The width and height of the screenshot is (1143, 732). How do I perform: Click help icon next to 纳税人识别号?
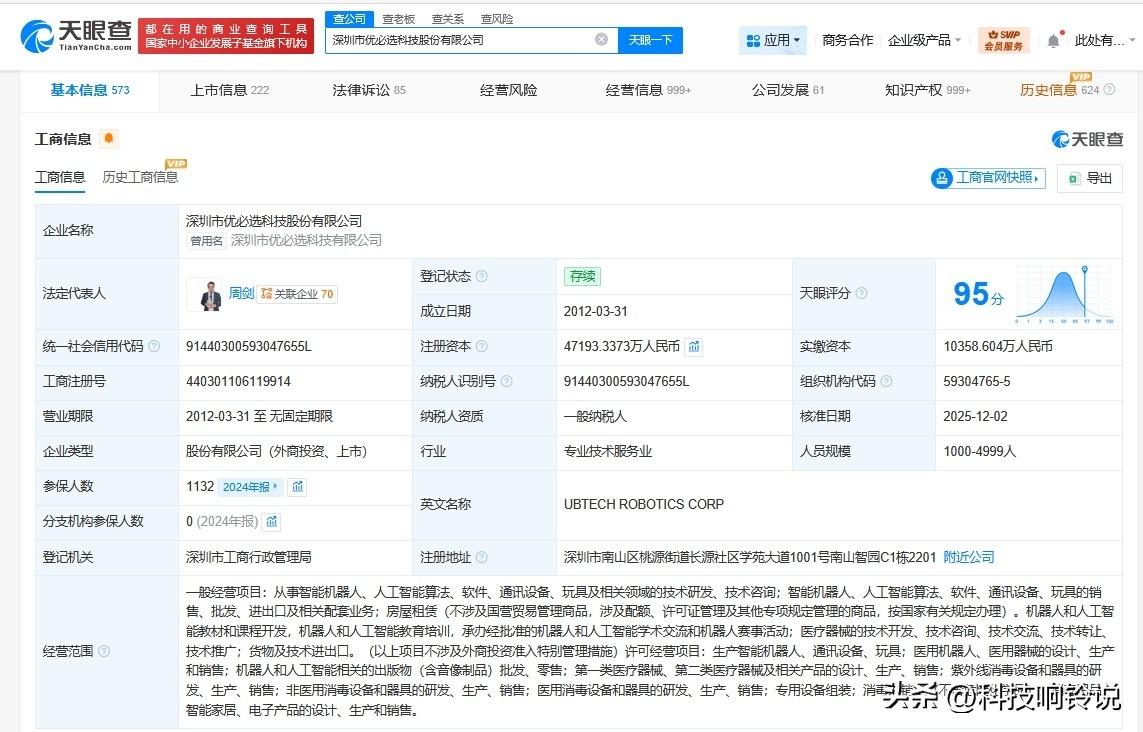point(507,381)
